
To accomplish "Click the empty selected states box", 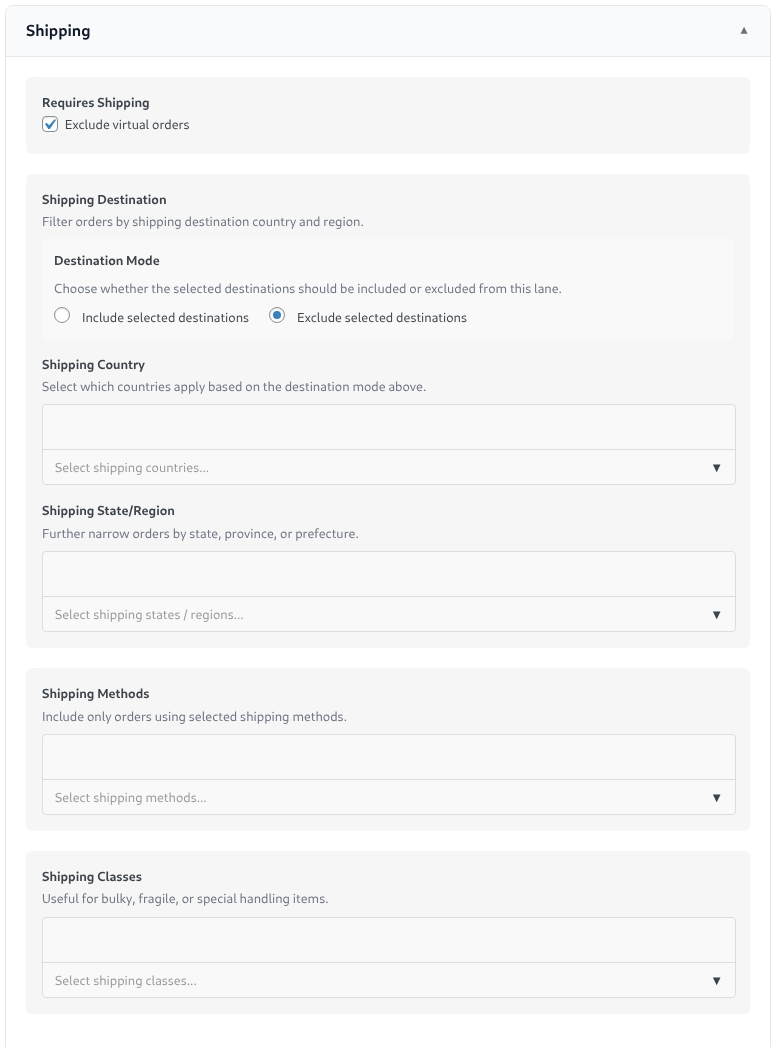I will click(388, 575).
